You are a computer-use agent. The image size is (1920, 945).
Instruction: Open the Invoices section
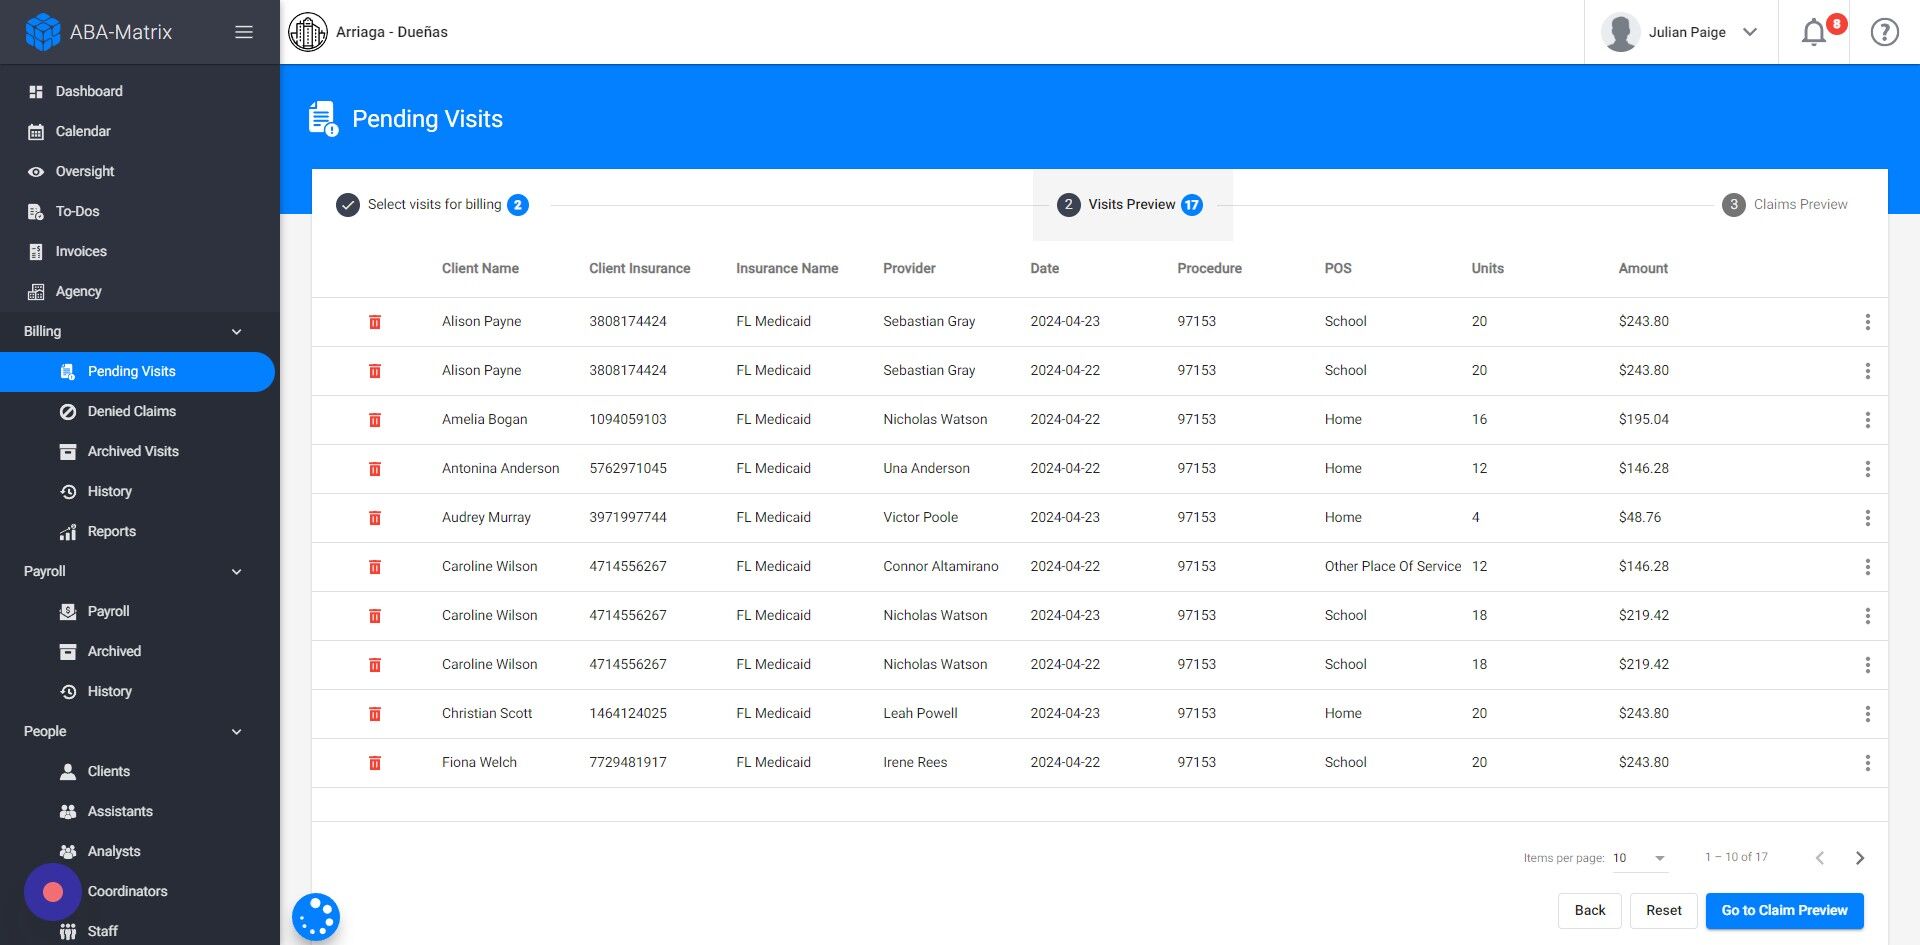[x=81, y=251]
